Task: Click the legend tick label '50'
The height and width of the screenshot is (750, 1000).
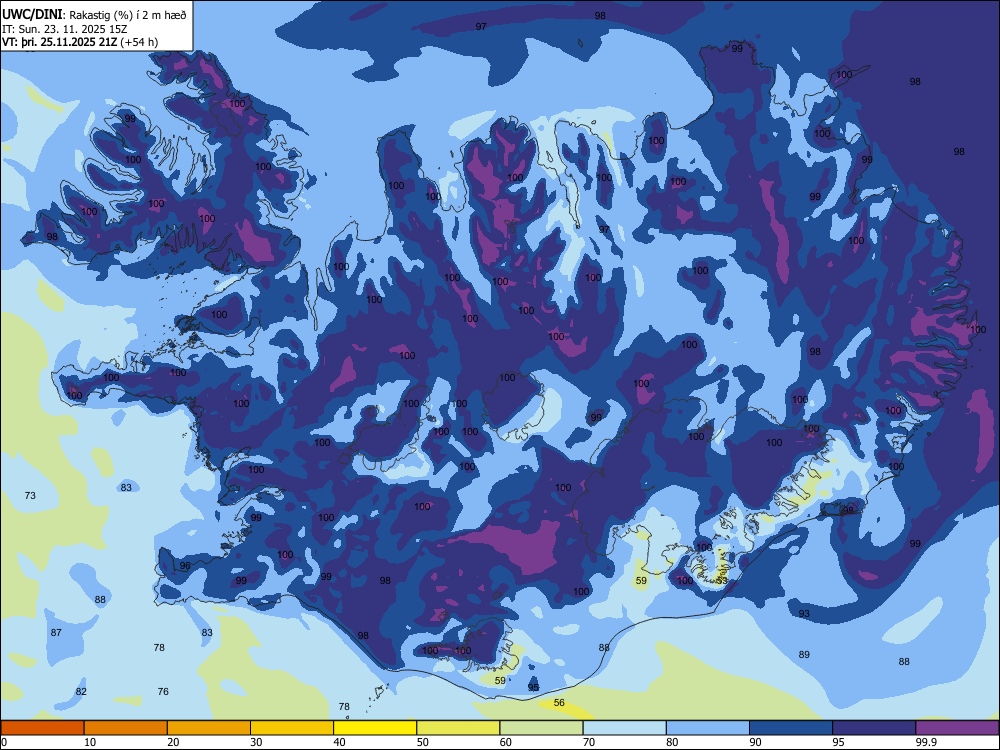Action: (422, 742)
